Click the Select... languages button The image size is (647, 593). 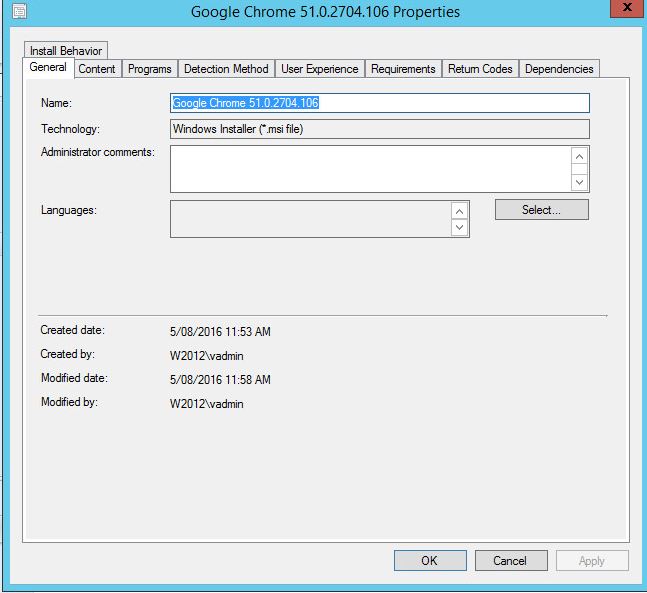click(x=542, y=210)
